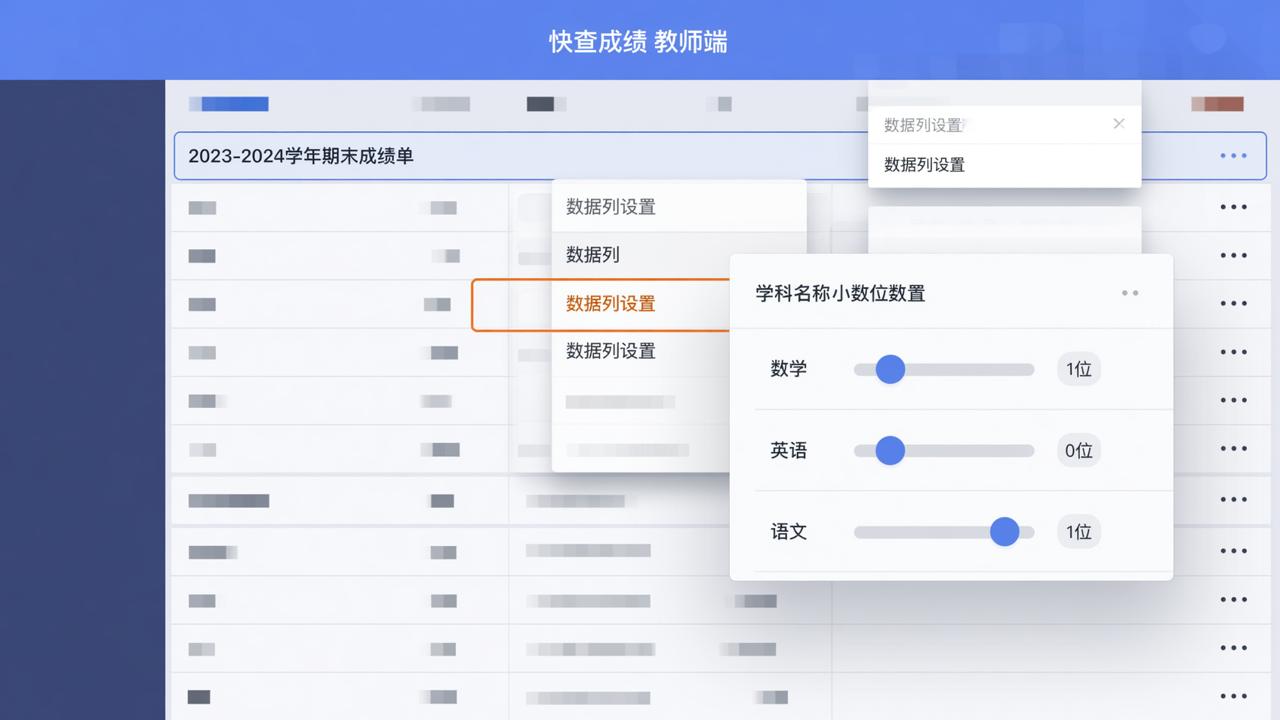Click the 0位 value beside 英语
The width and height of the screenshot is (1280, 720).
click(1079, 451)
